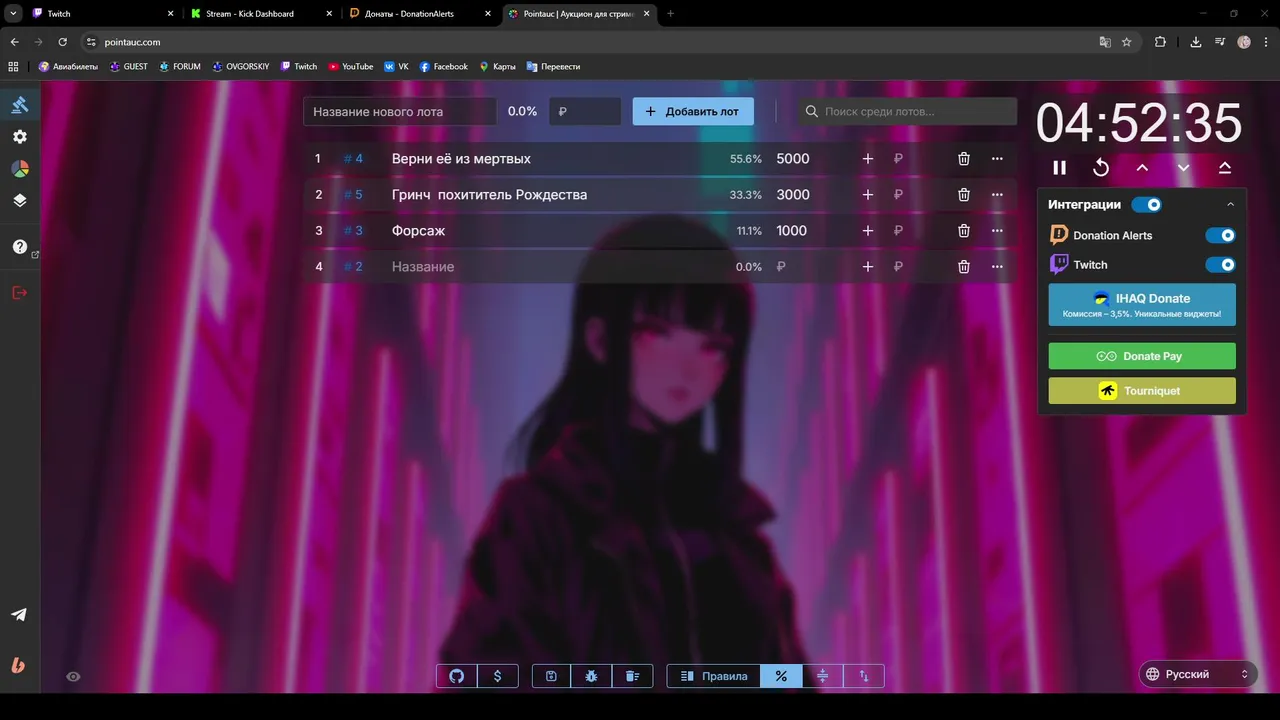Click the 5000 amount of first lot

coord(793,159)
